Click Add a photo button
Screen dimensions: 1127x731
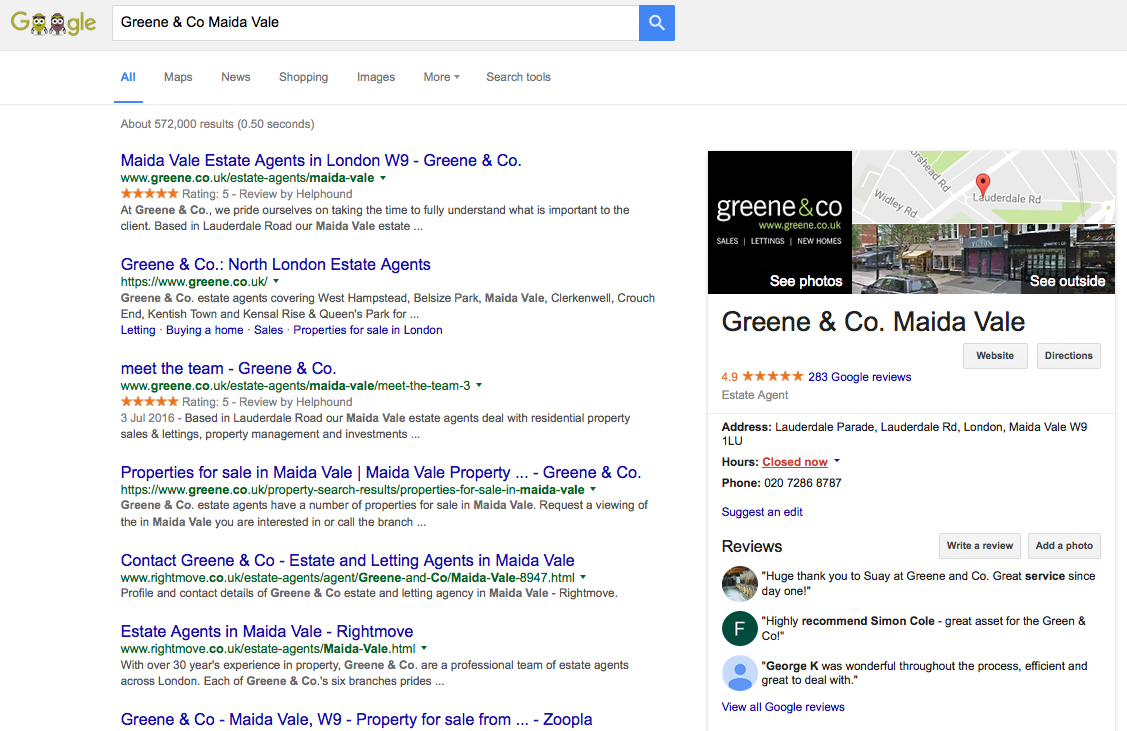1064,546
